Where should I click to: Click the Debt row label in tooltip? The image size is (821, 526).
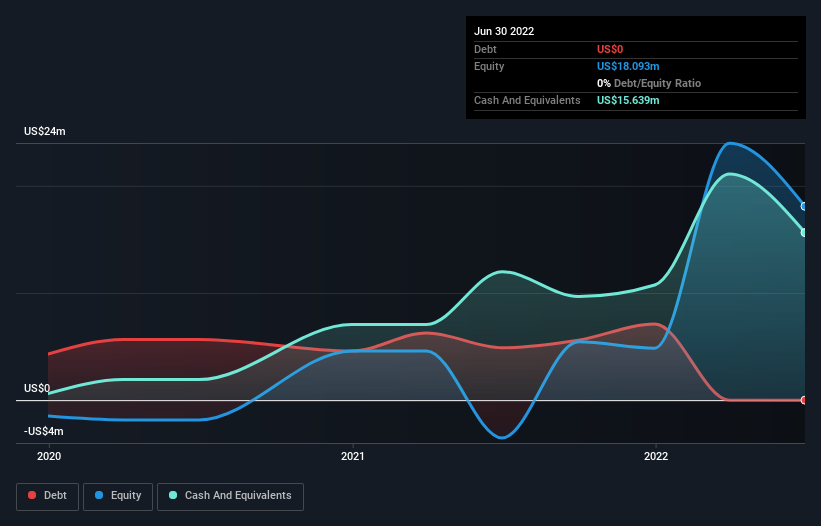(485, 49)
